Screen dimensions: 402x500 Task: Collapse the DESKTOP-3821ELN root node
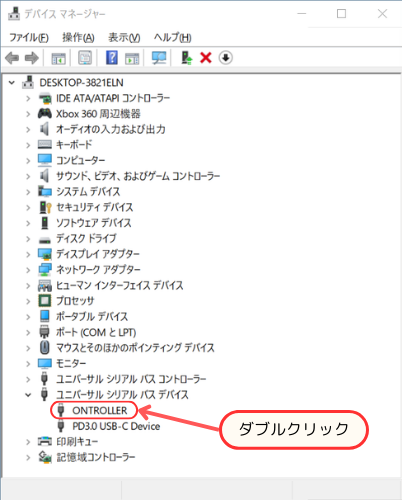(12, 82)
